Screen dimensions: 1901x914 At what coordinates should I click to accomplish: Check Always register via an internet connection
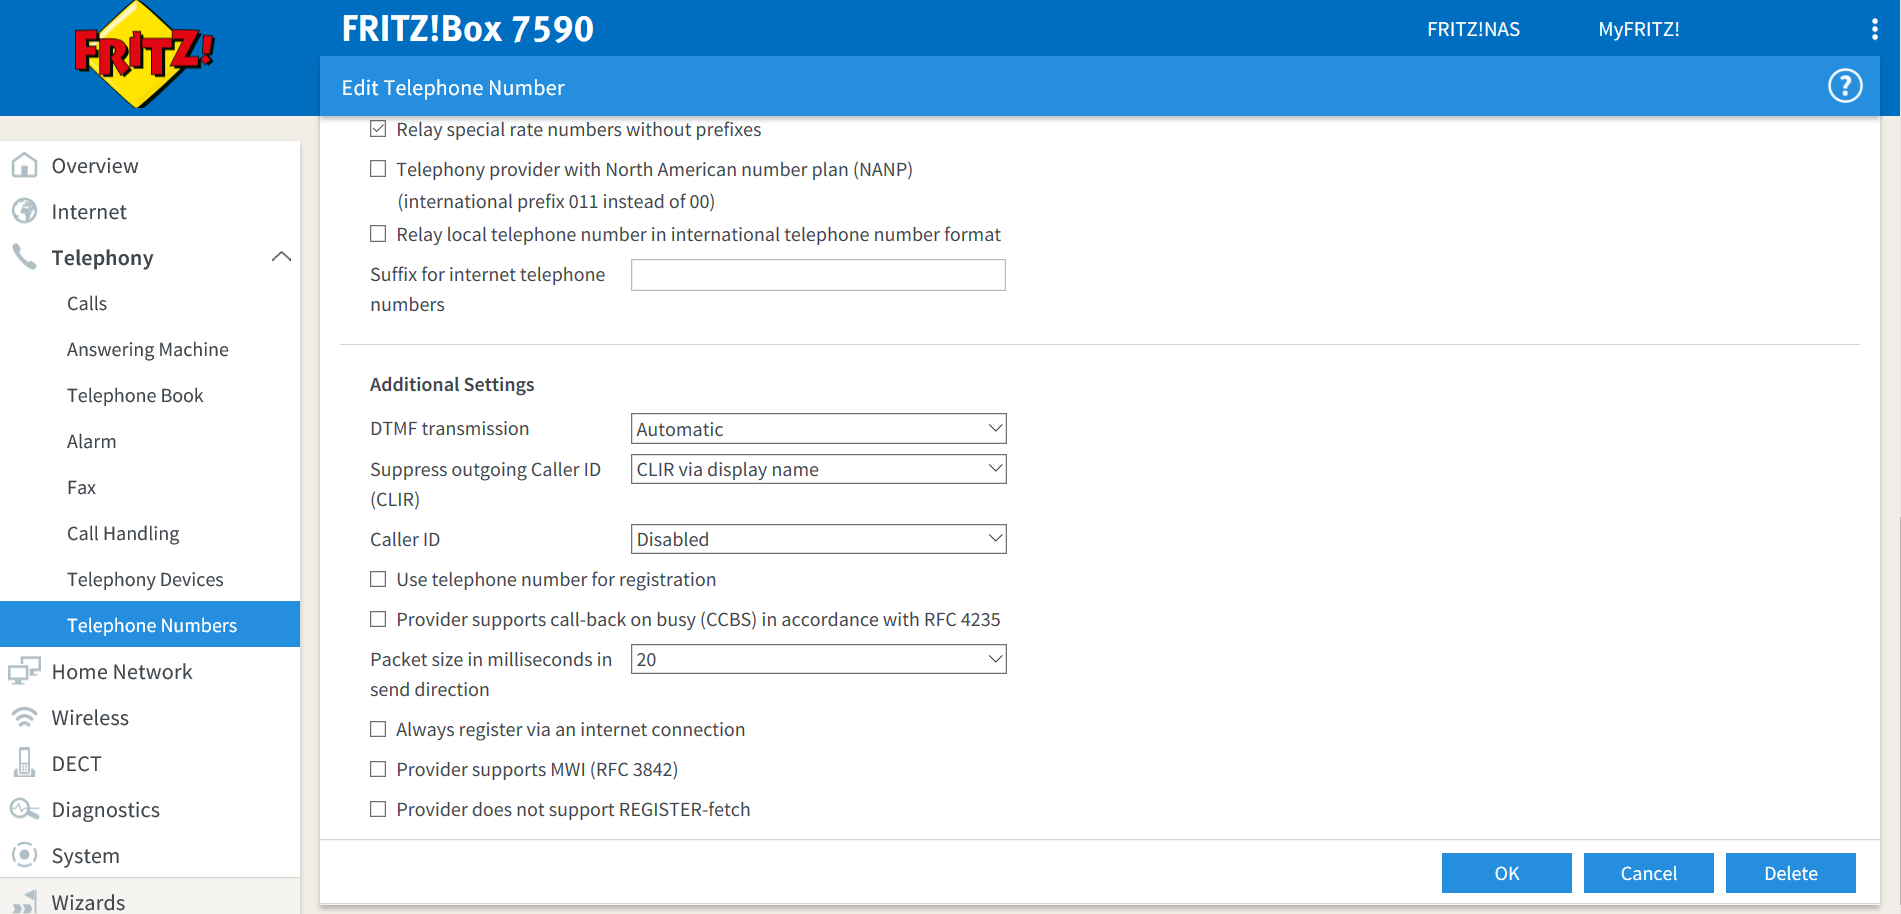pos(378,729)
